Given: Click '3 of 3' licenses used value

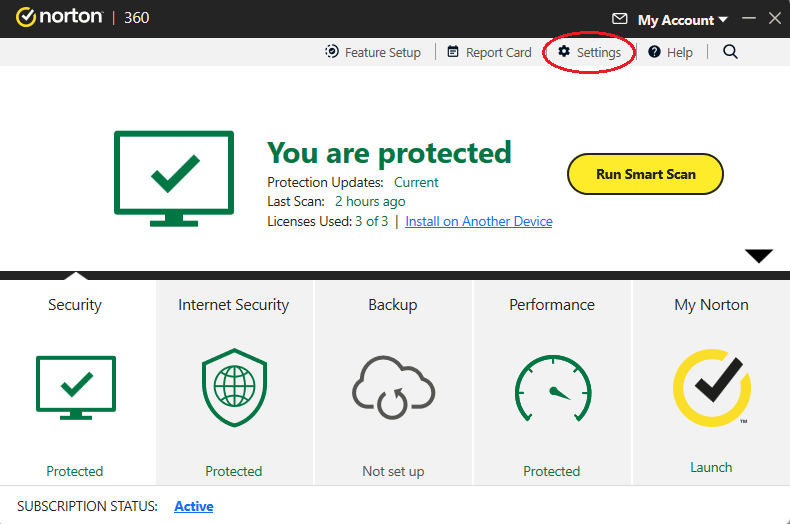Looking at the screenshot, I should [x=372, y=221].
